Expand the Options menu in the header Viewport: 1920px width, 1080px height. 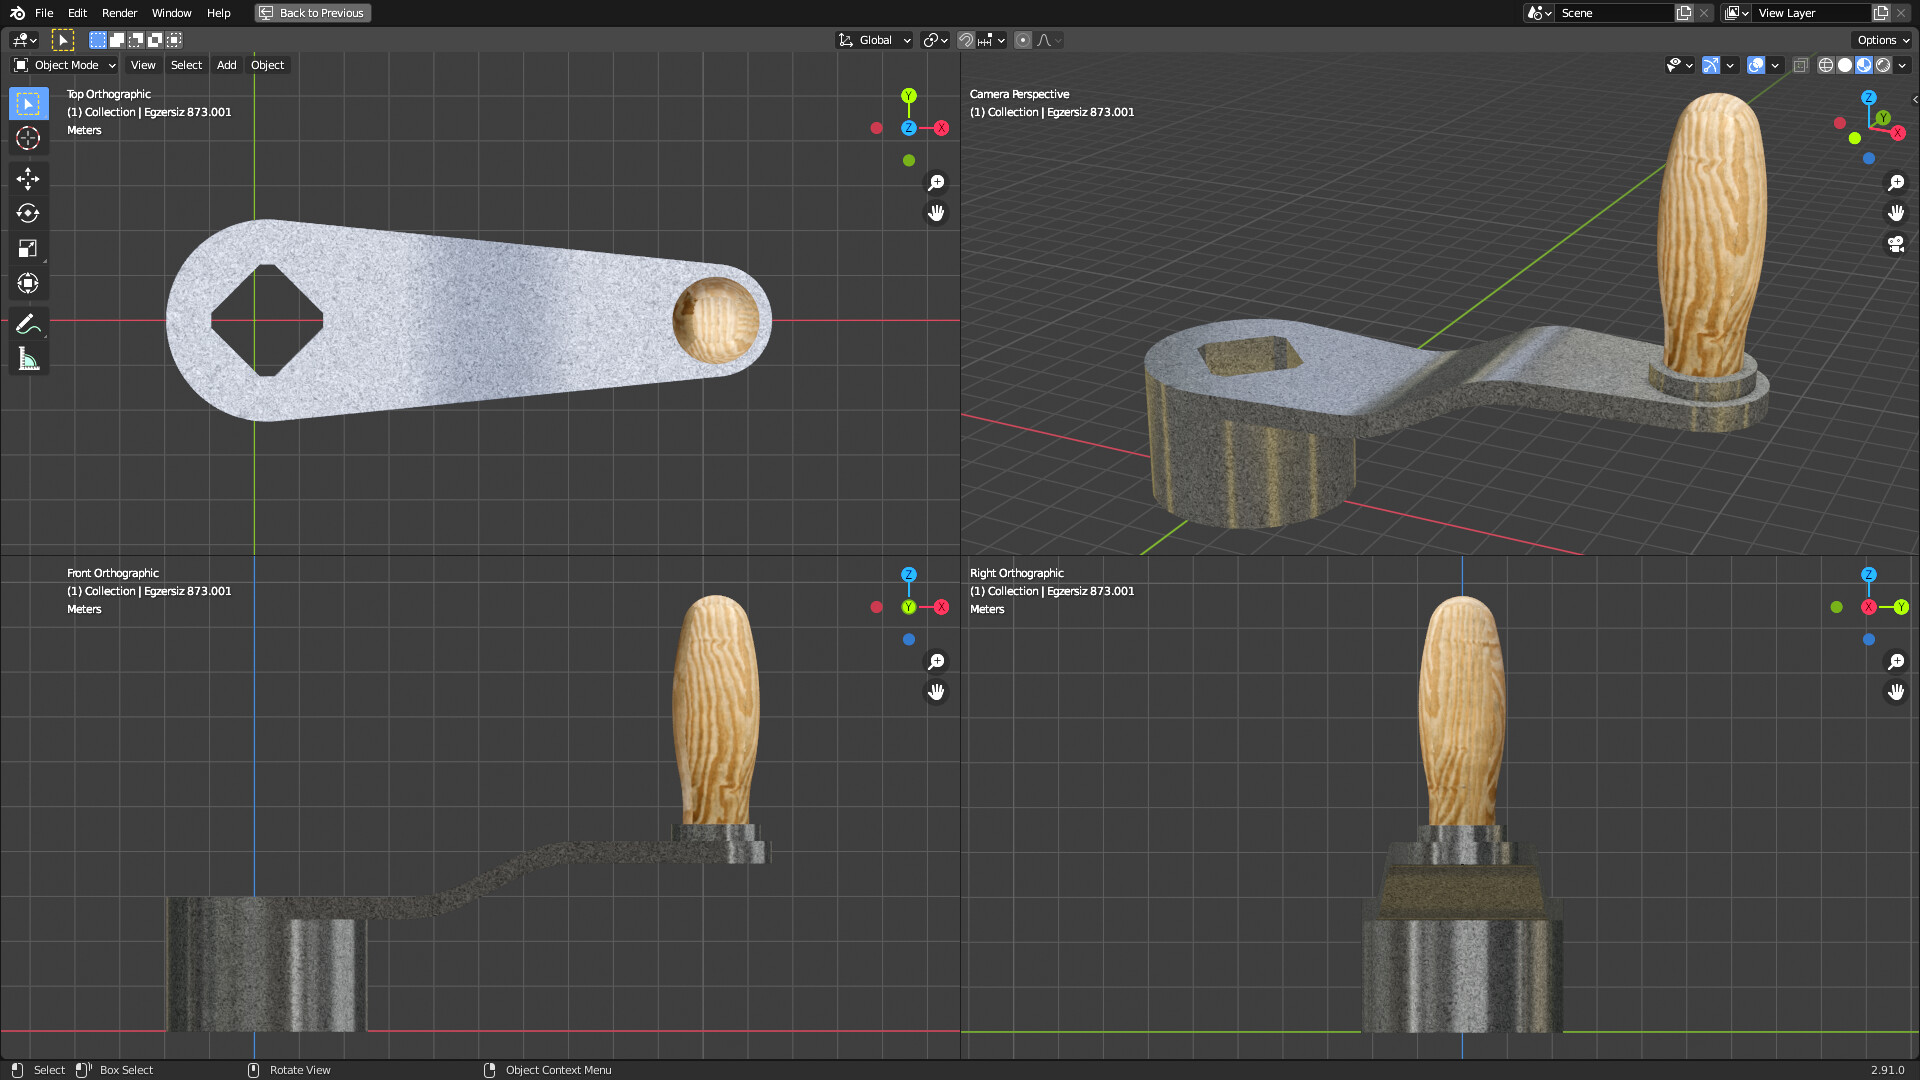[1880, 40]
